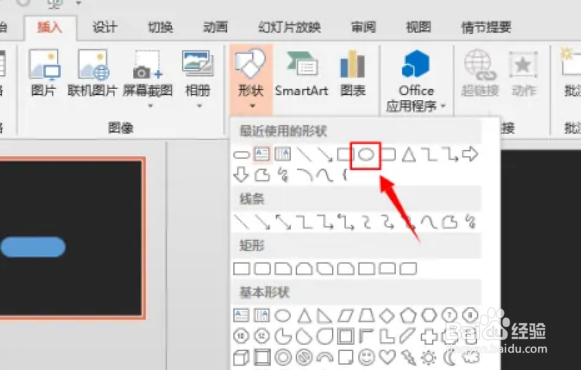581x370 pixels.
Task: Open the 动画 Animations tab
Action: pos(215,27)
